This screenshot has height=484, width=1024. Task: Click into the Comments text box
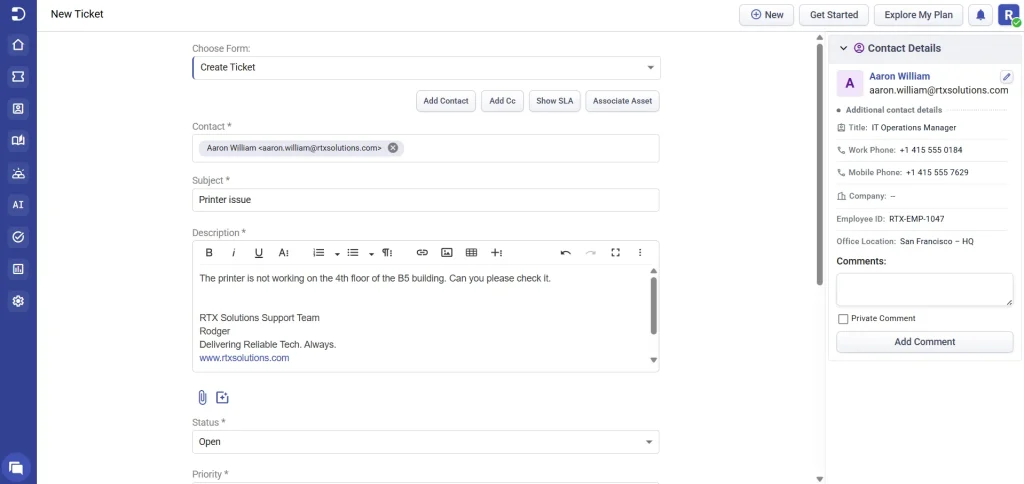(x=925, y=289)
